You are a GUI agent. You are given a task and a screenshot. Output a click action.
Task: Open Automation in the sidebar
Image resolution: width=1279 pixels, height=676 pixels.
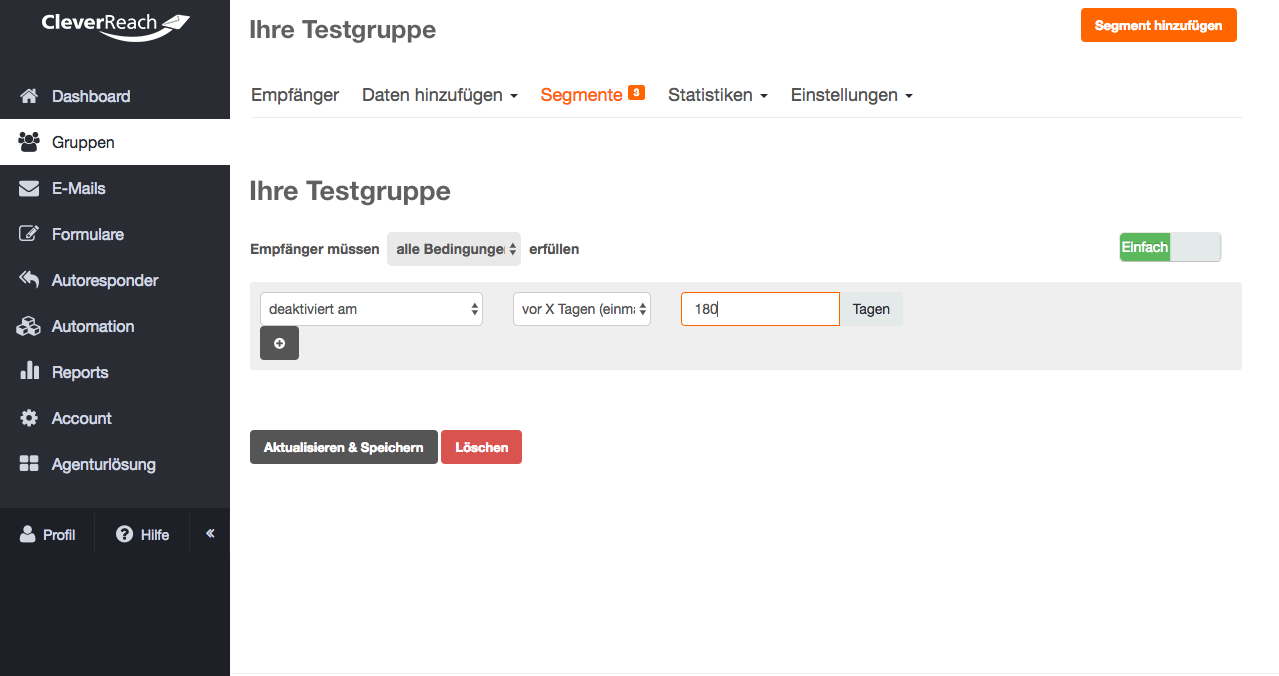tap(115, 326)
